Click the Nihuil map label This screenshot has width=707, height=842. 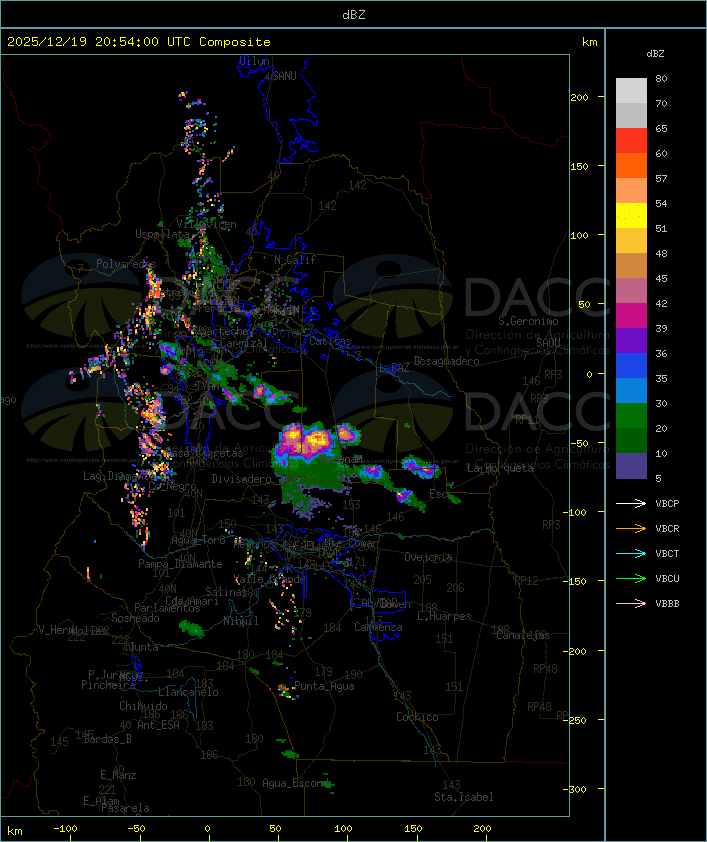pyautogui.click(x=240, y=621)
